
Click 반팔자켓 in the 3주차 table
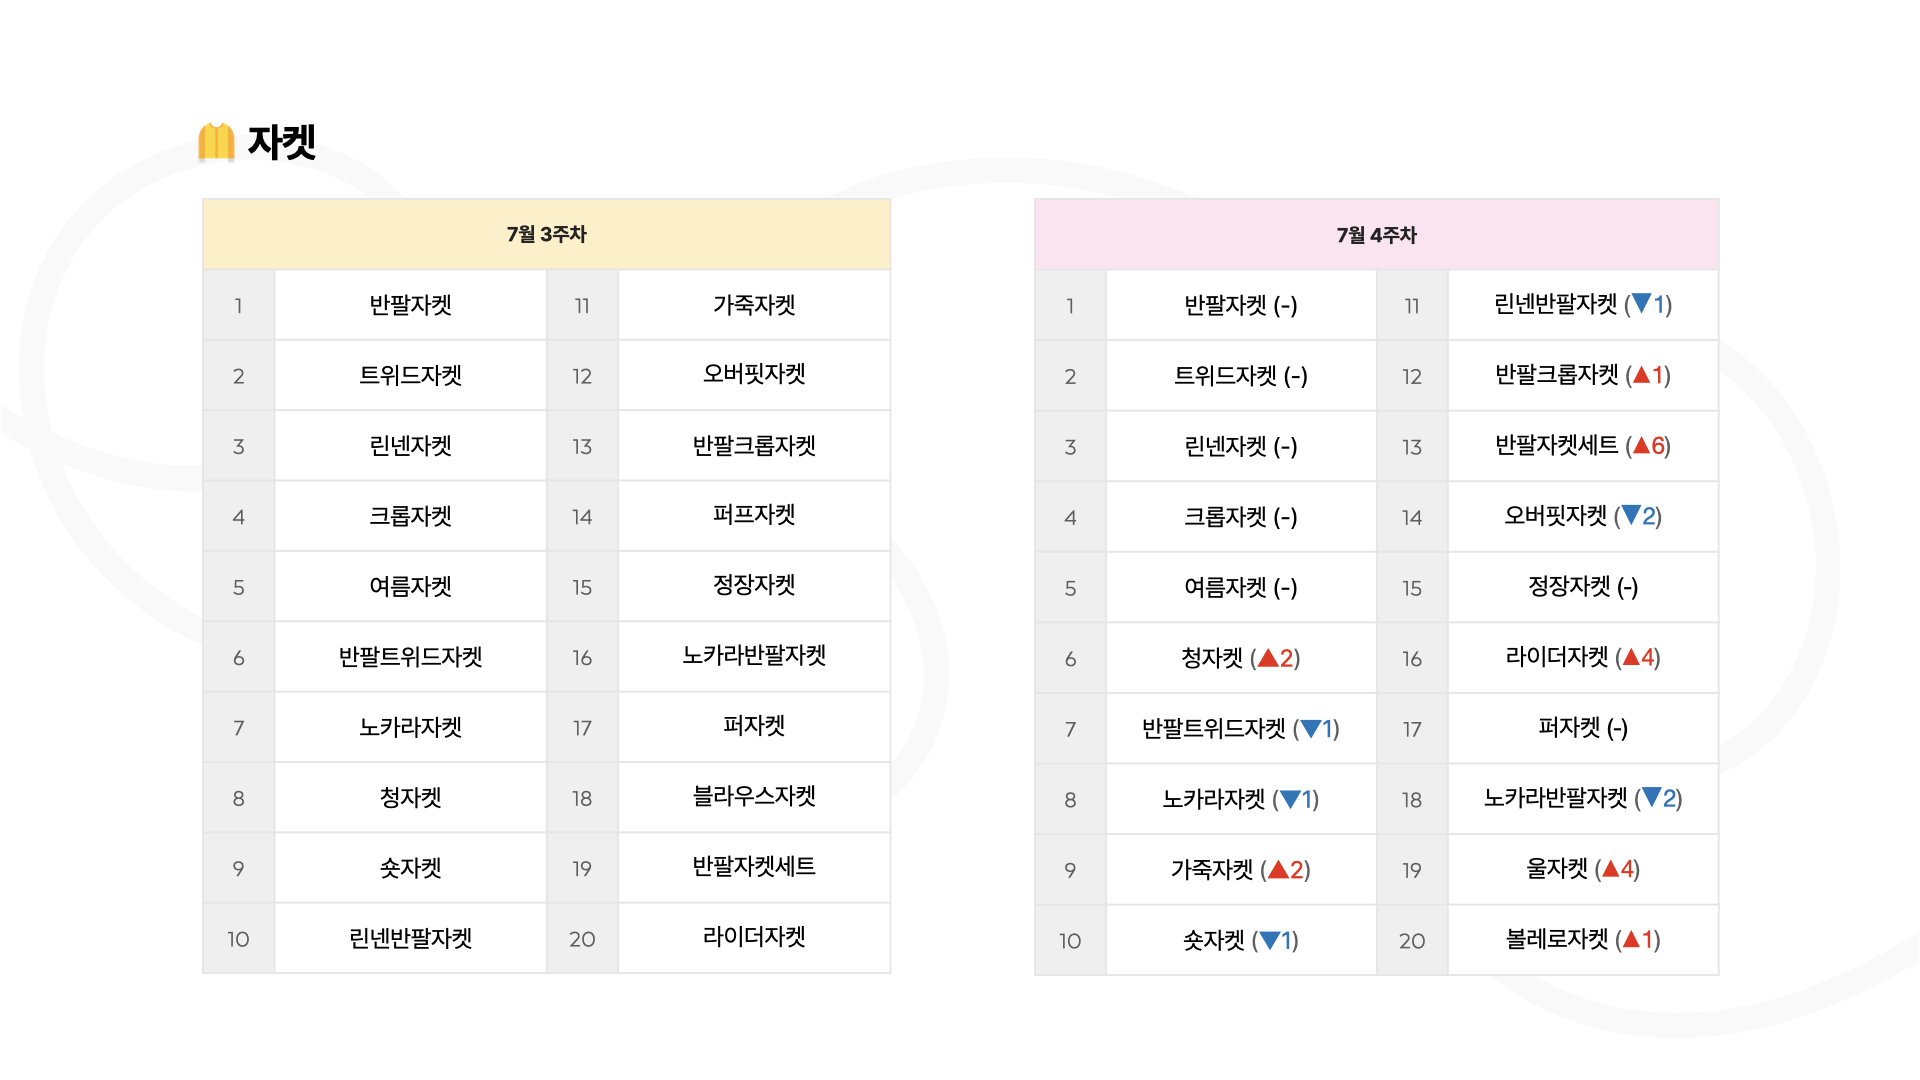(x=410, y=305)
